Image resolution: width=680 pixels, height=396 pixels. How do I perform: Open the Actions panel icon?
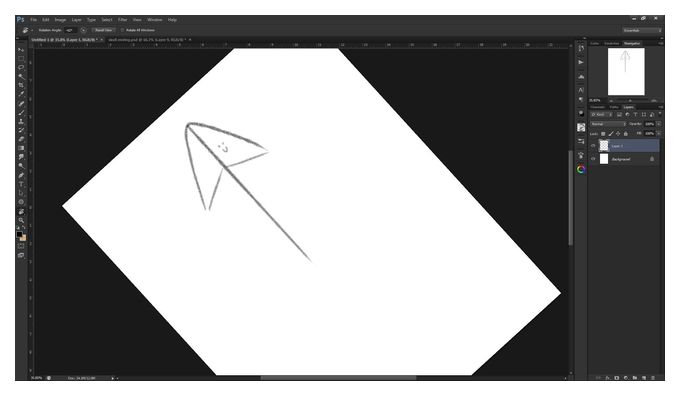581,62
